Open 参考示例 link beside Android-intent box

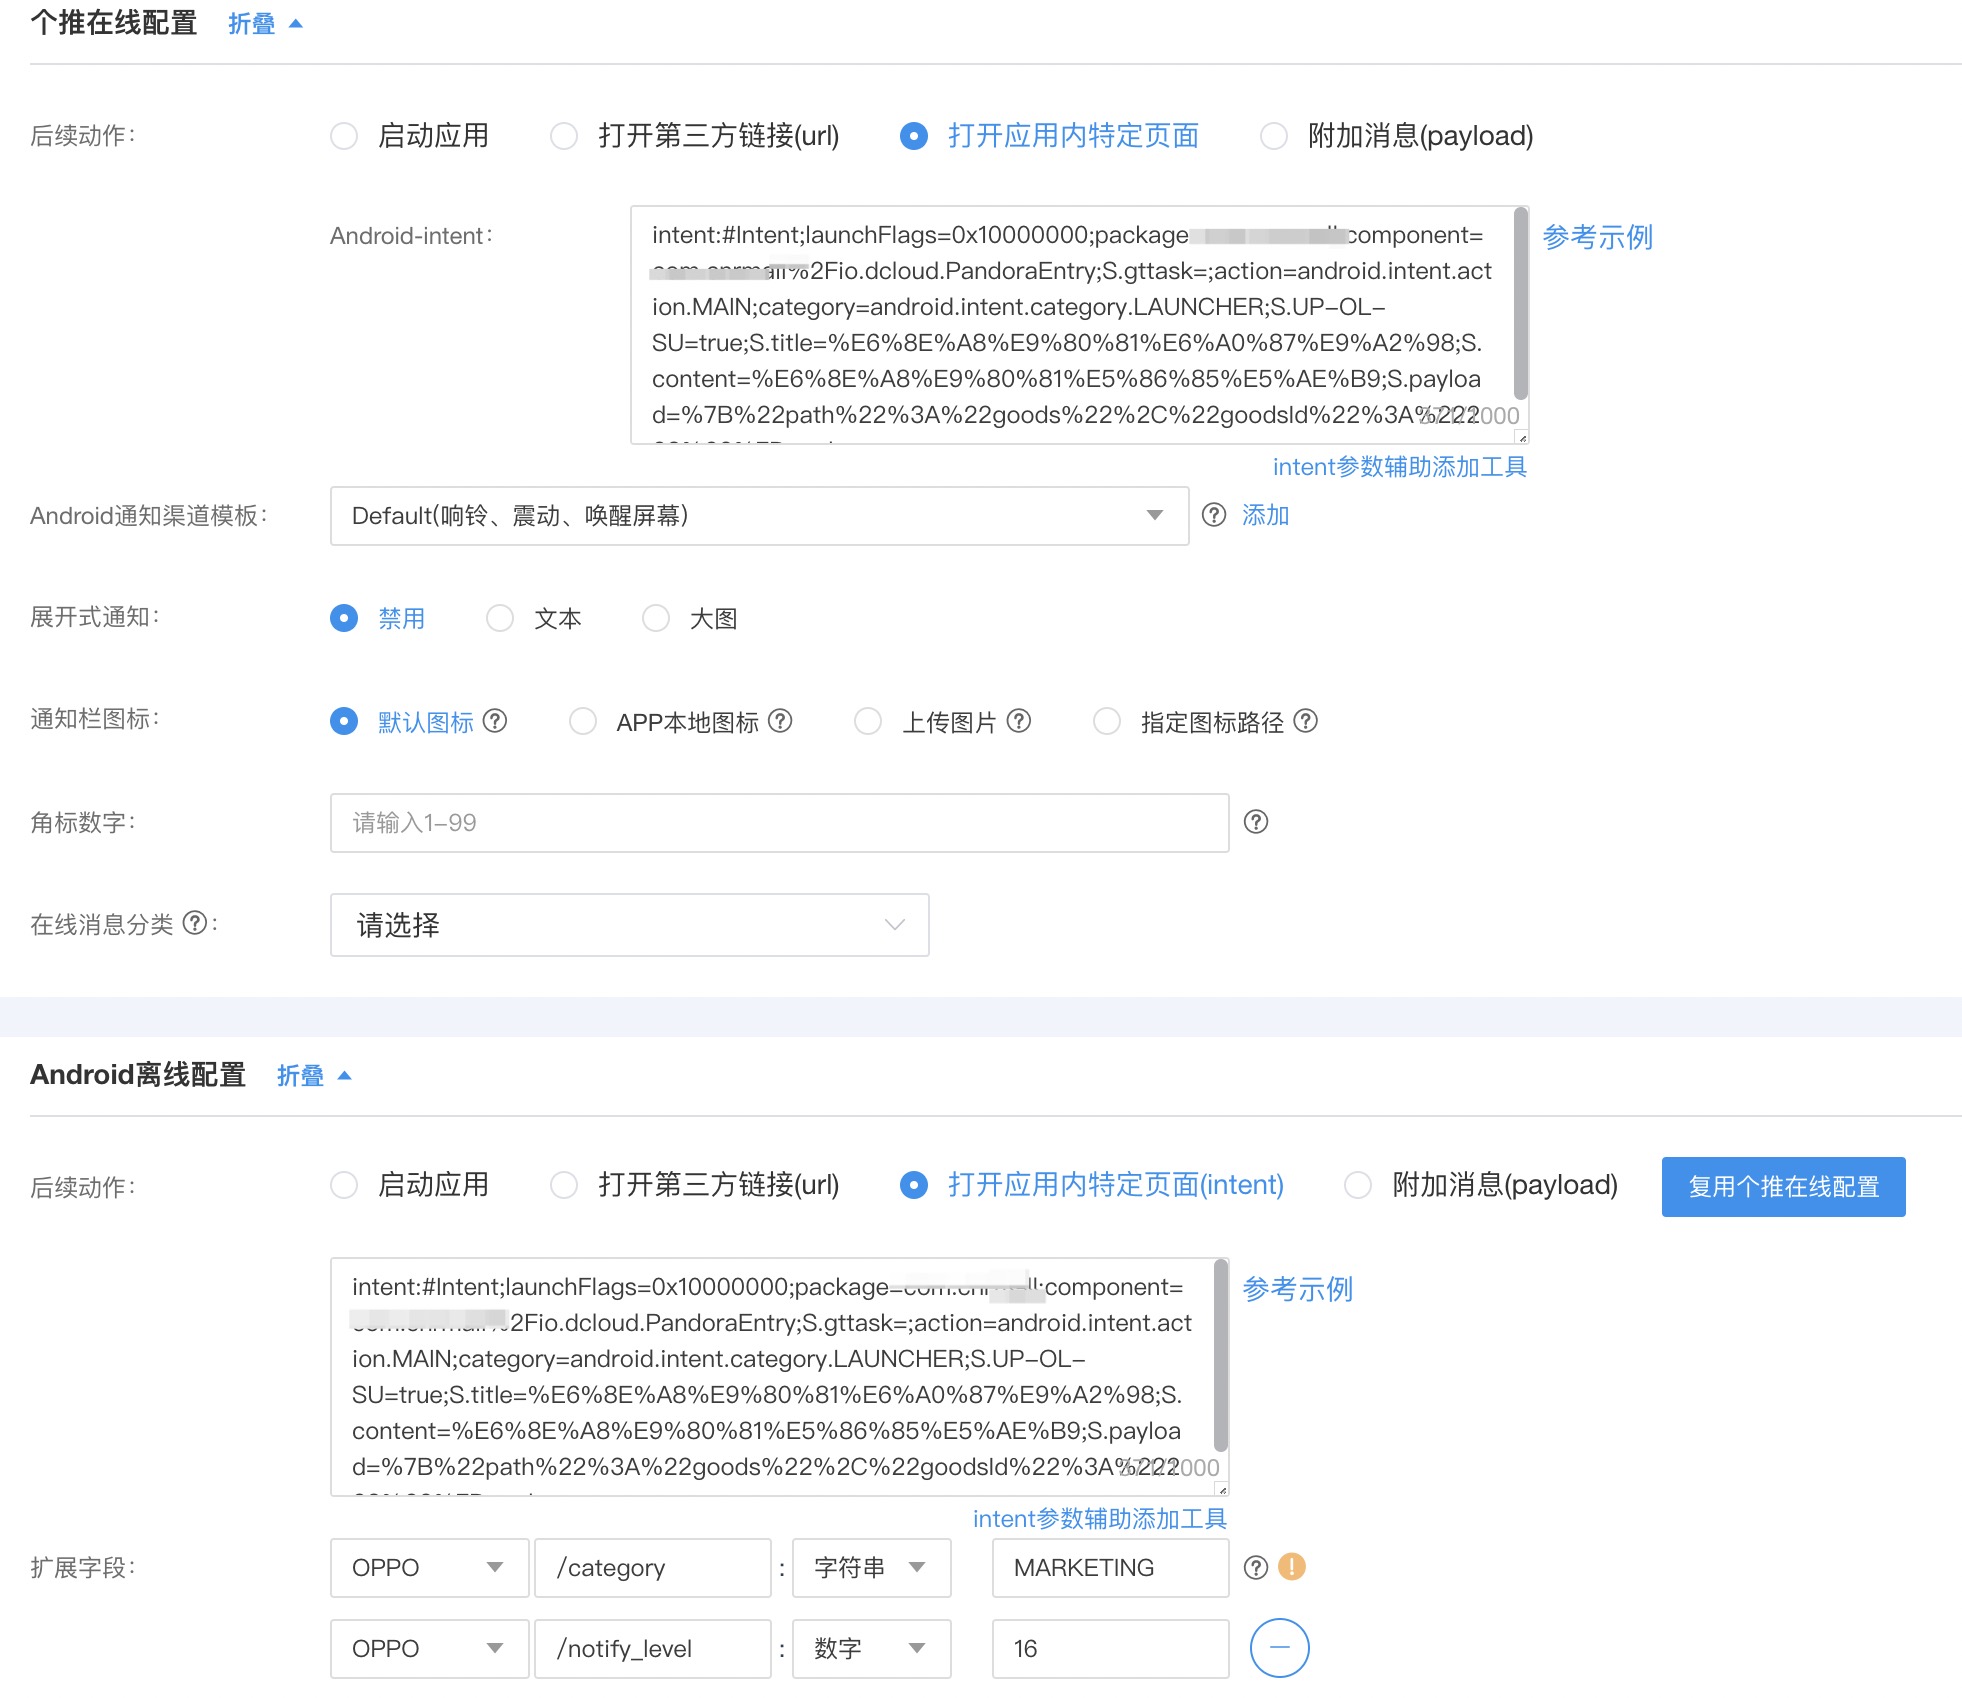(x=1597, y=237)
